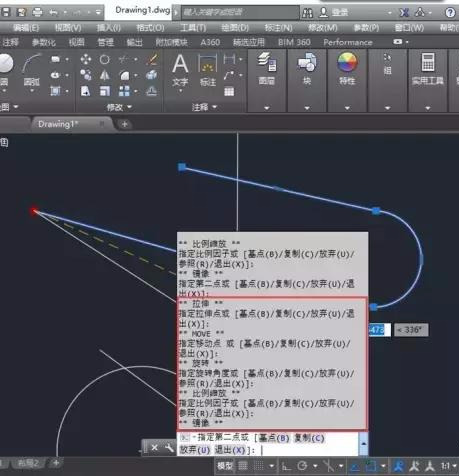
Task: Insert a Table from the Annotation panel
Action: (229, 91)
